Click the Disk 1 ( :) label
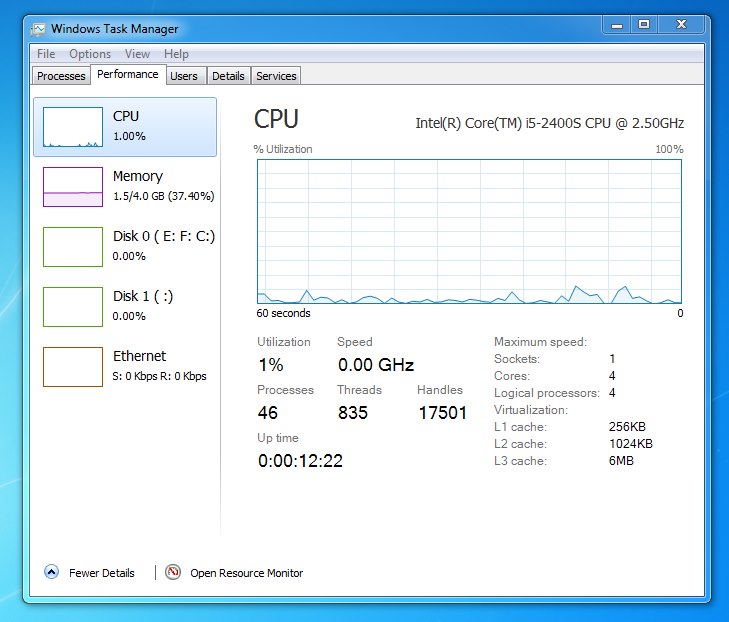 (x=143, y=296)
